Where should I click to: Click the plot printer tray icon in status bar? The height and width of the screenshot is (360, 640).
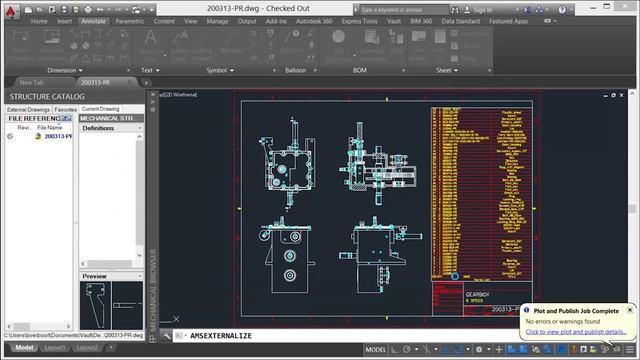click(x=616, y=350)
